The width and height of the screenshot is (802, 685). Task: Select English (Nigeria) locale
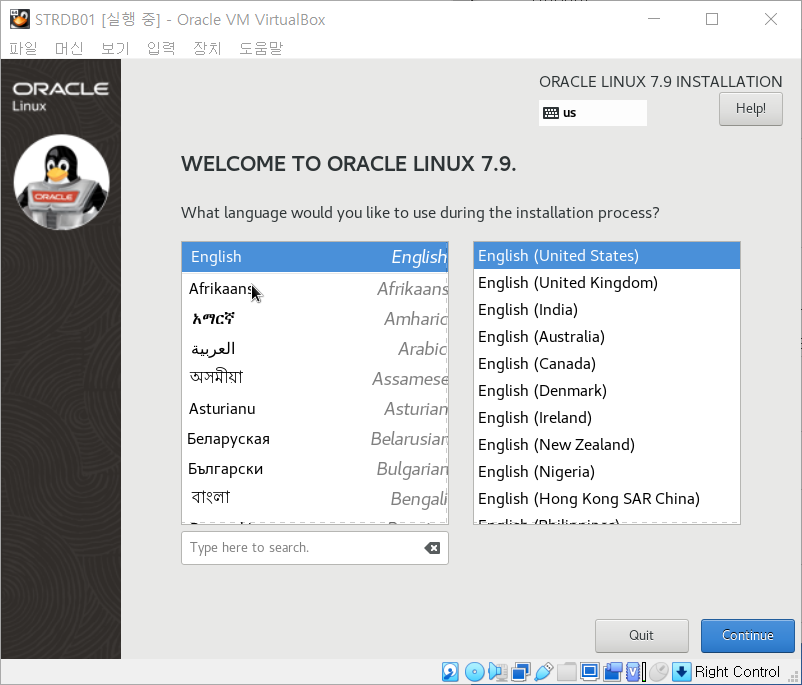[x=607, y=472]
